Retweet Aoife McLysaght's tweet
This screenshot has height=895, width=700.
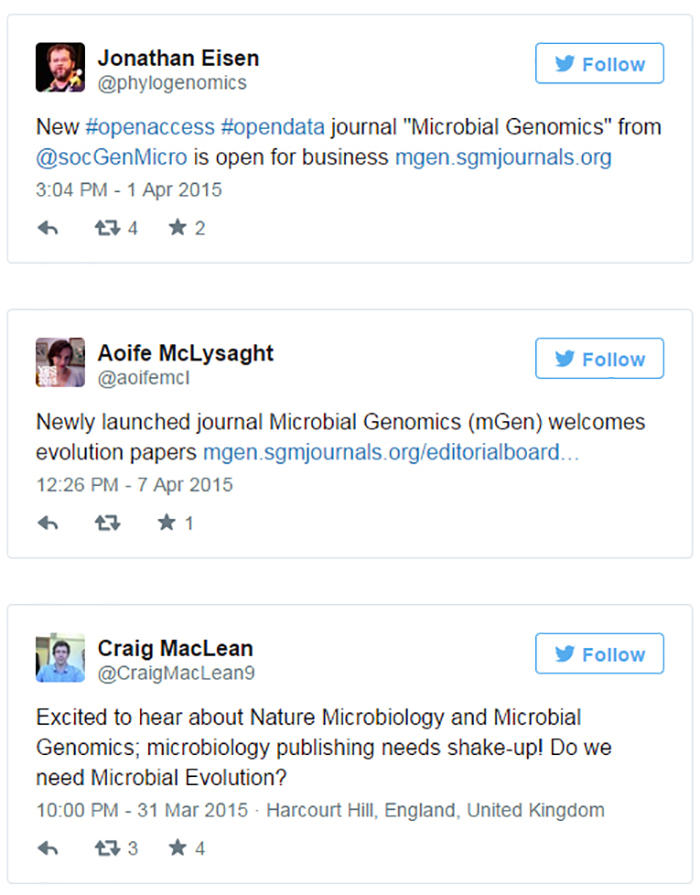[x=107, y=523]
